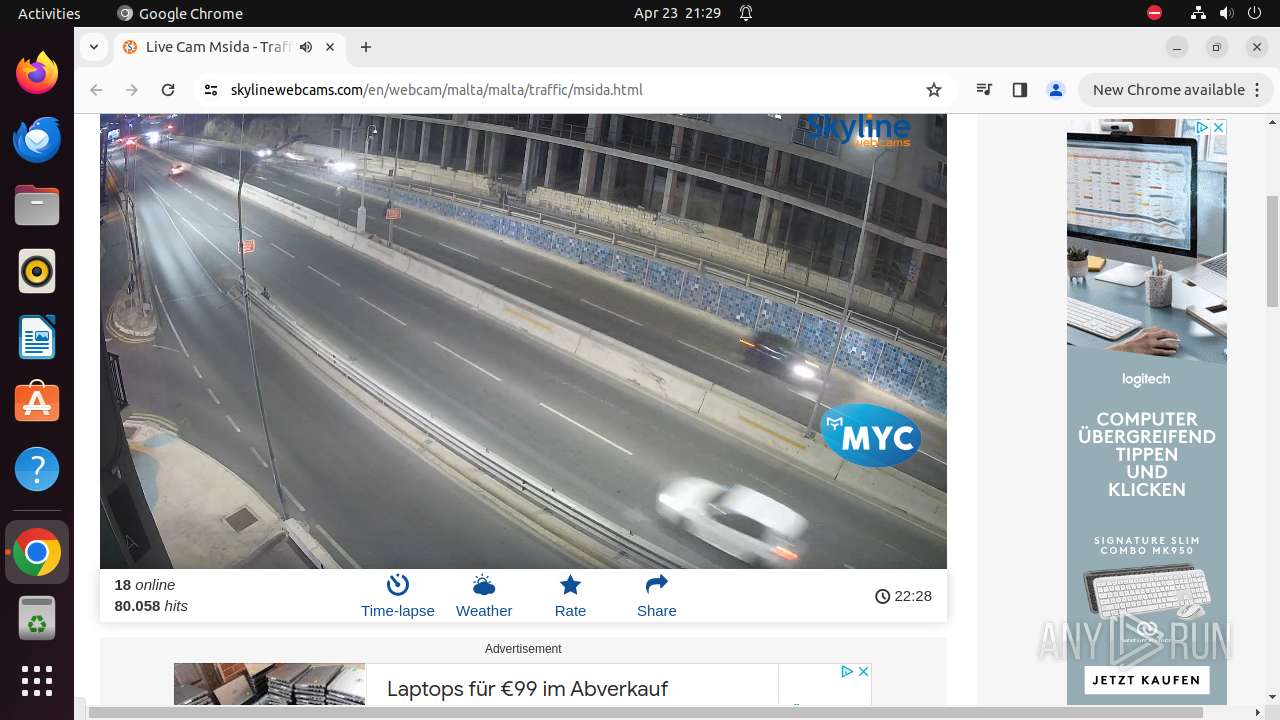Viewport: 1280px width, 720px height.
Task: Open media controls in Chrome toolbar
Action: 984,90
